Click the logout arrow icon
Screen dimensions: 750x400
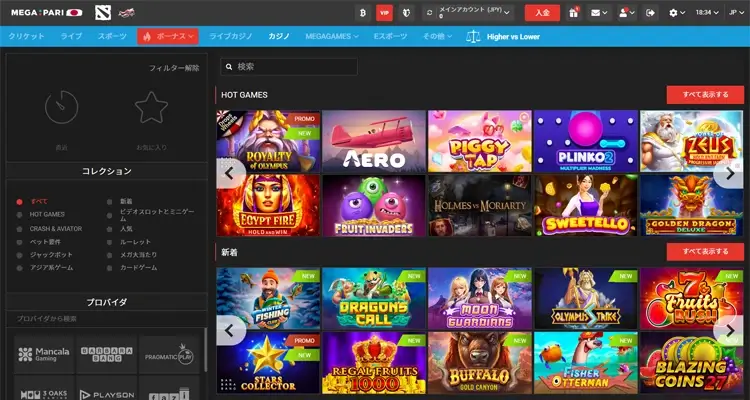(651, 13)
